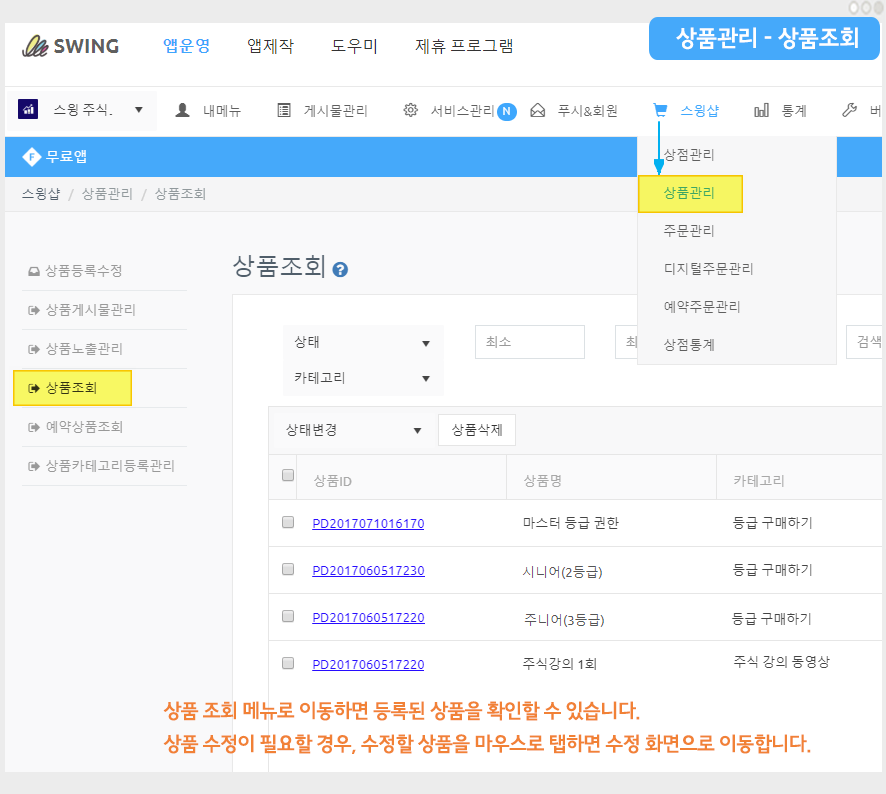
Task: Click the 통계 bar chart icon
Action: (x=762, y=110)
